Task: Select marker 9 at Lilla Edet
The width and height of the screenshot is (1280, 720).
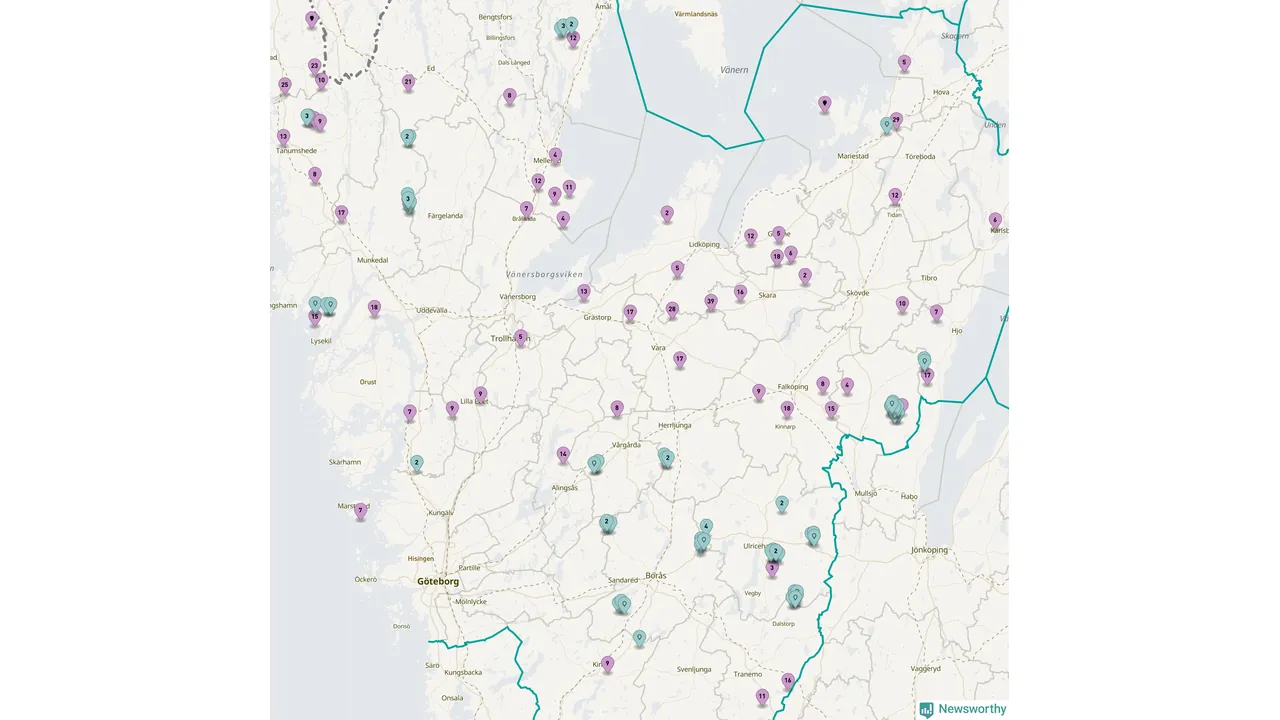Action: [480, 395]
